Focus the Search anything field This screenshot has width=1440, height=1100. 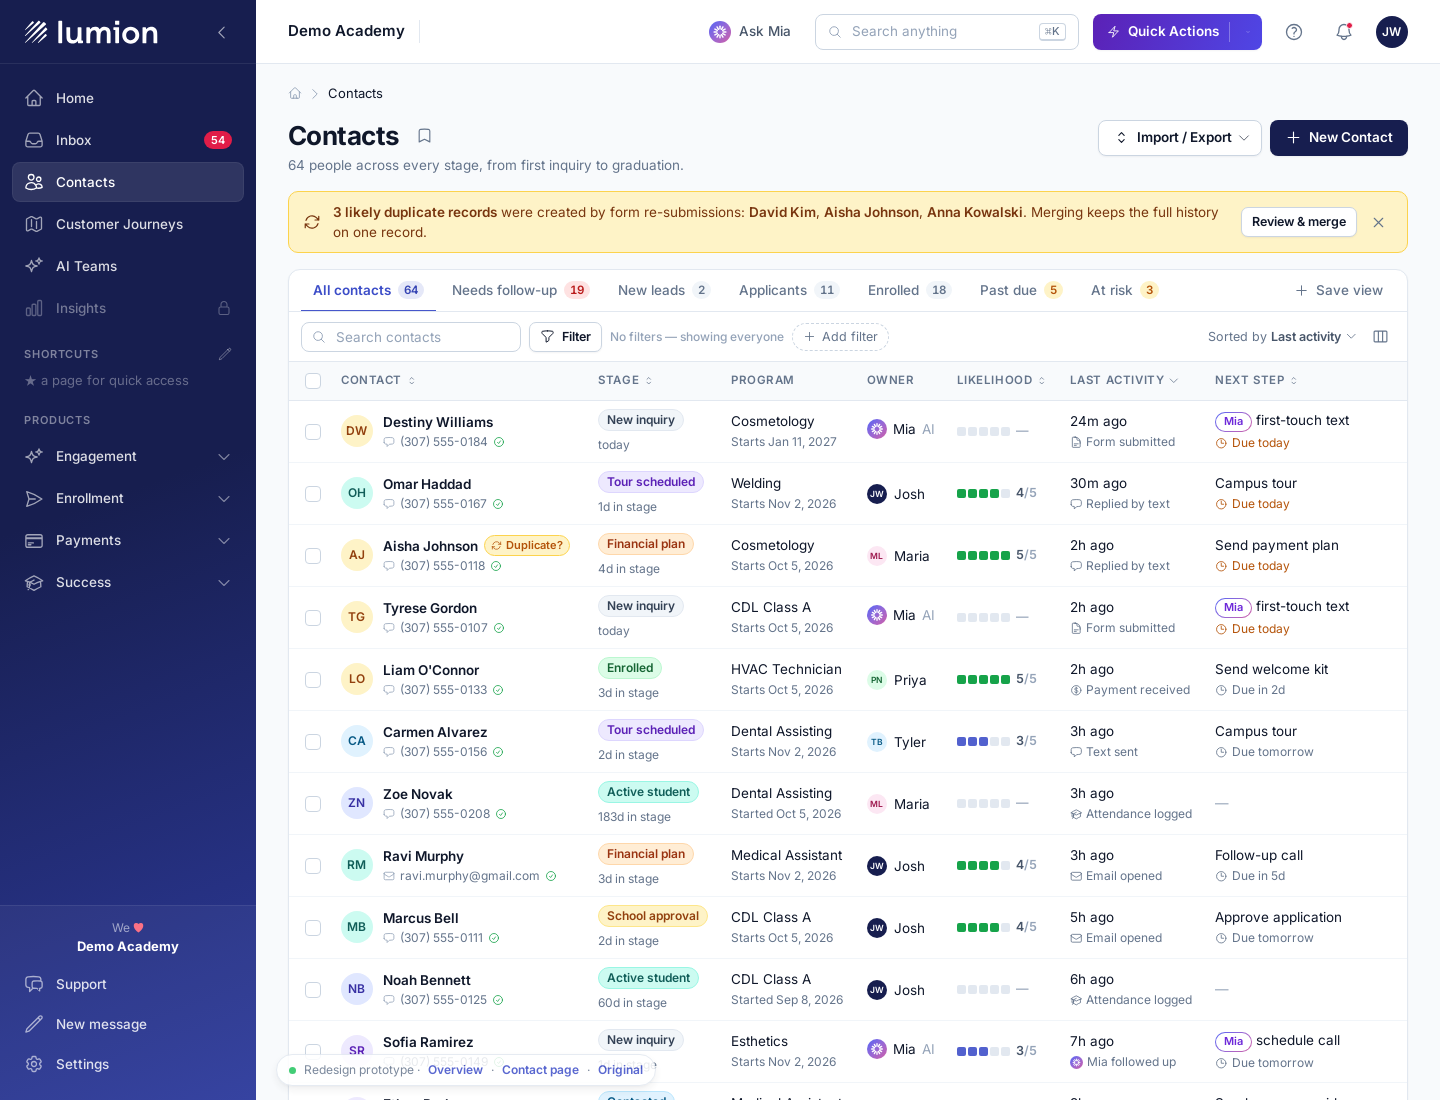point(947,32)
